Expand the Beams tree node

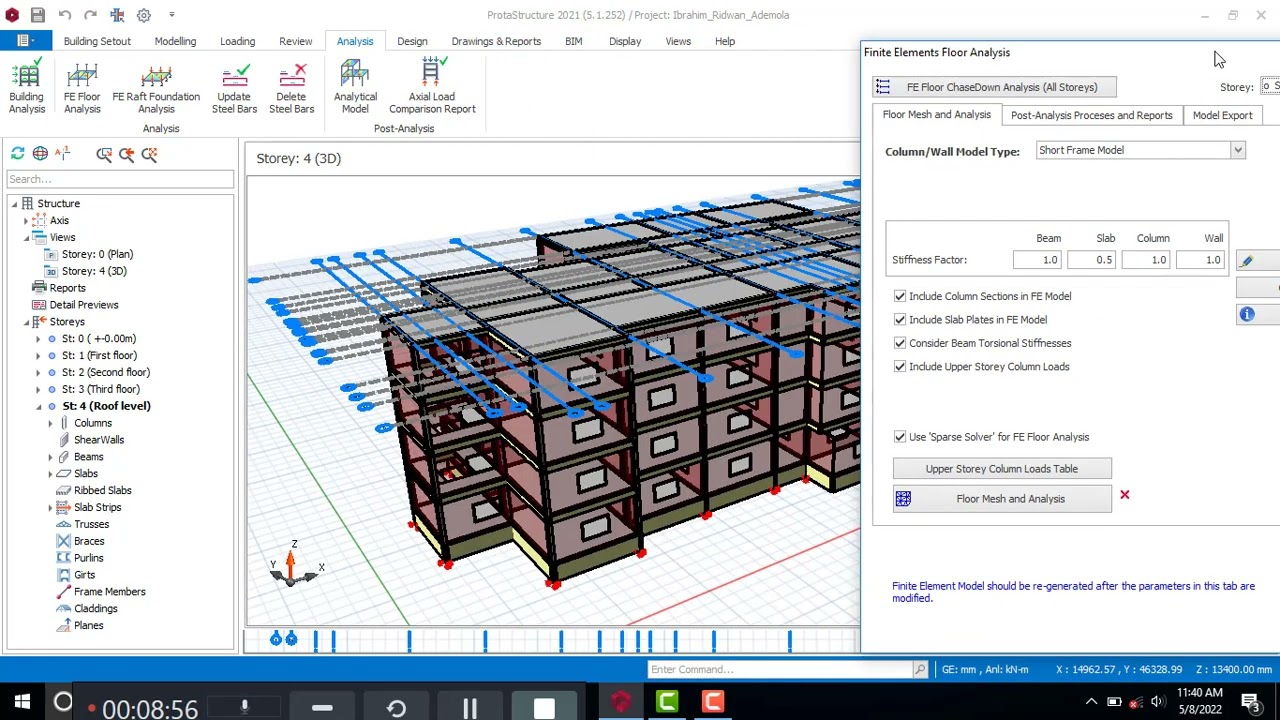pos(50,457)
